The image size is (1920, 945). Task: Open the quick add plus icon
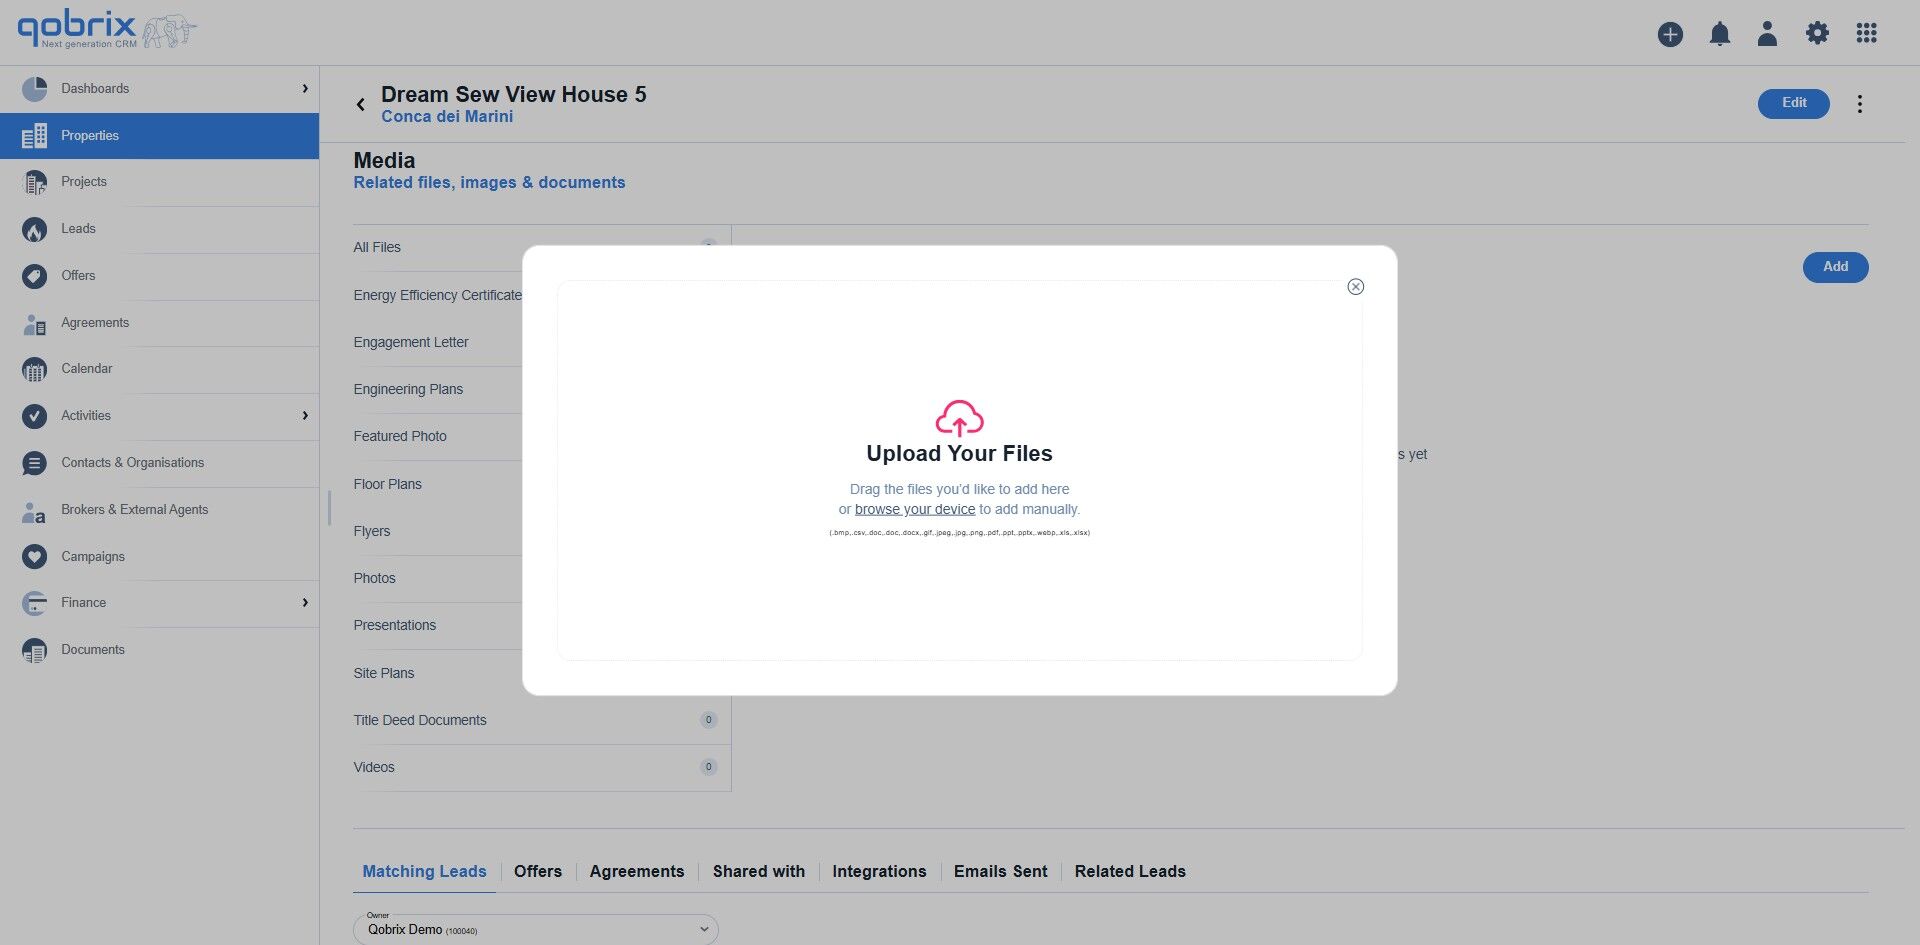pos(1669,33)
